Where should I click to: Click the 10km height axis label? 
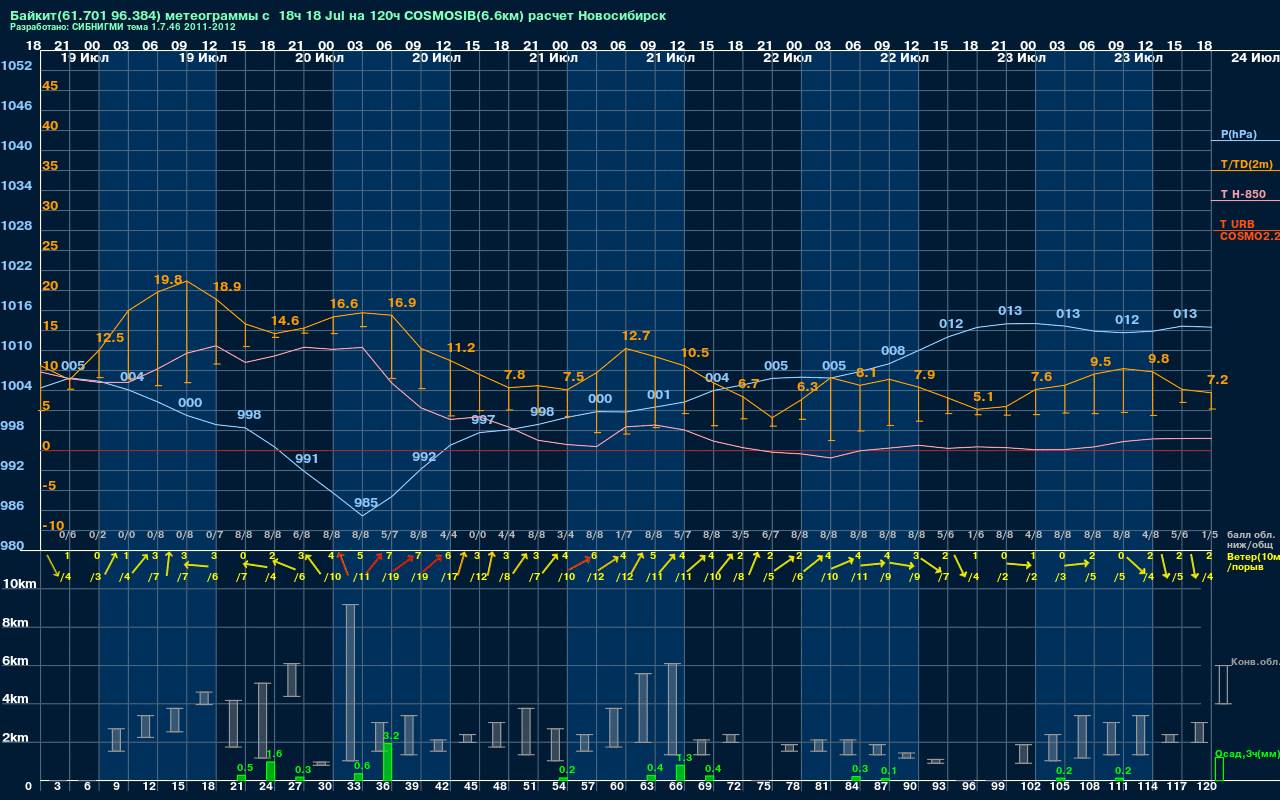pos(18,583)
